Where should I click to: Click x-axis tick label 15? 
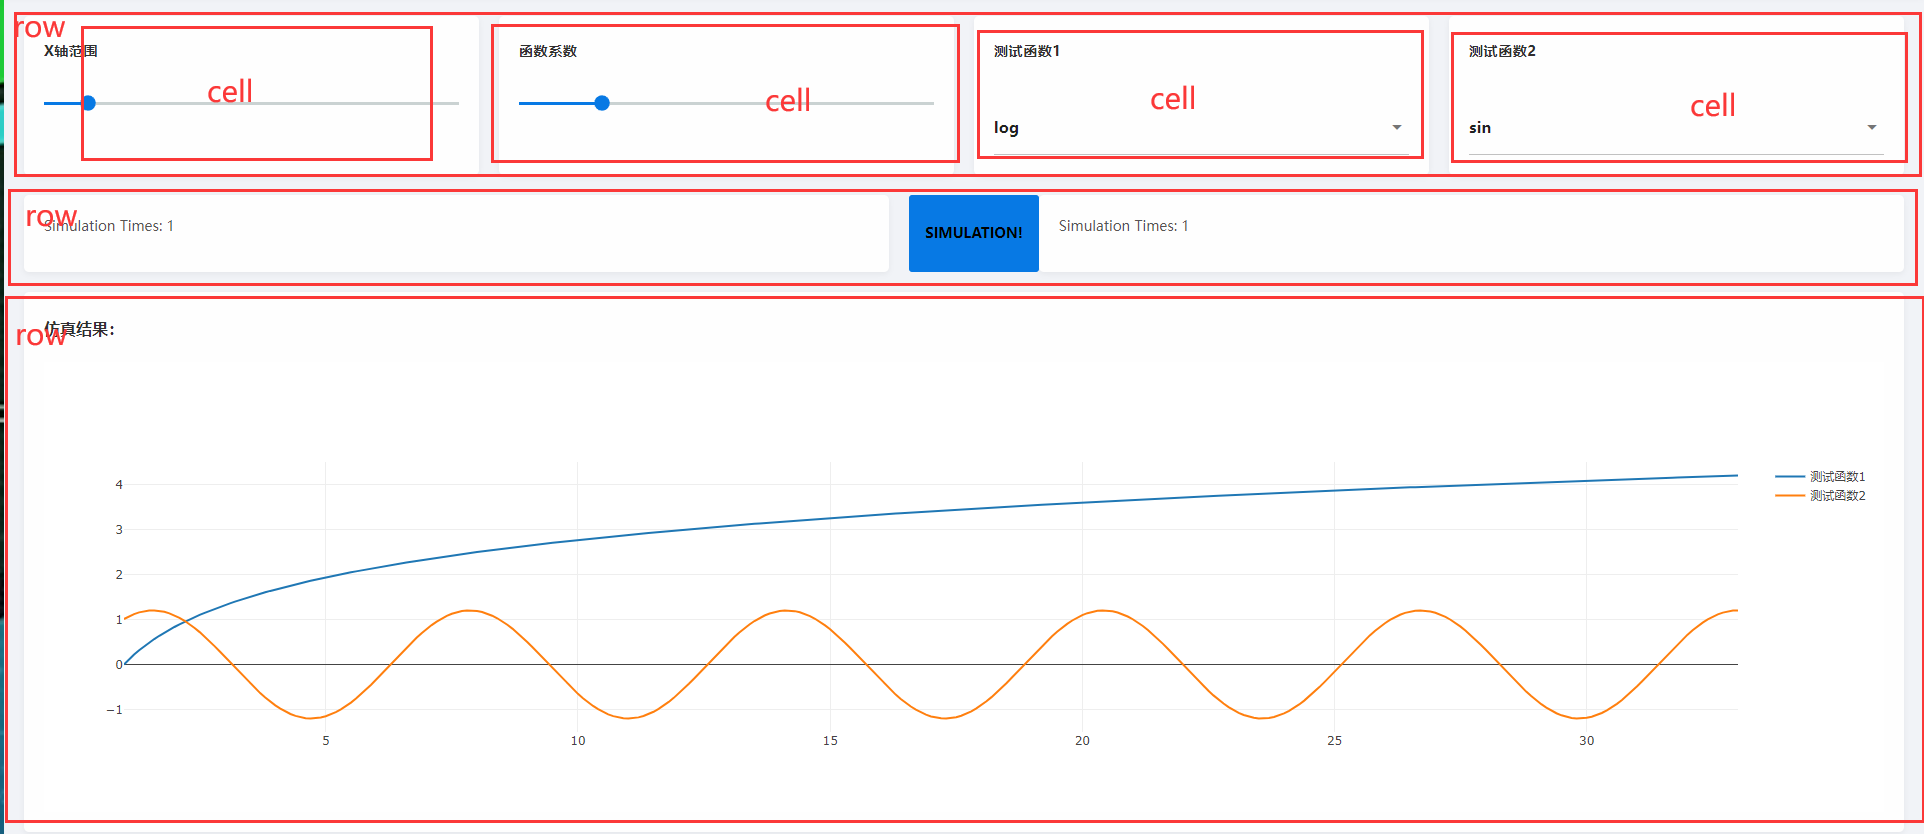point(830,741)
